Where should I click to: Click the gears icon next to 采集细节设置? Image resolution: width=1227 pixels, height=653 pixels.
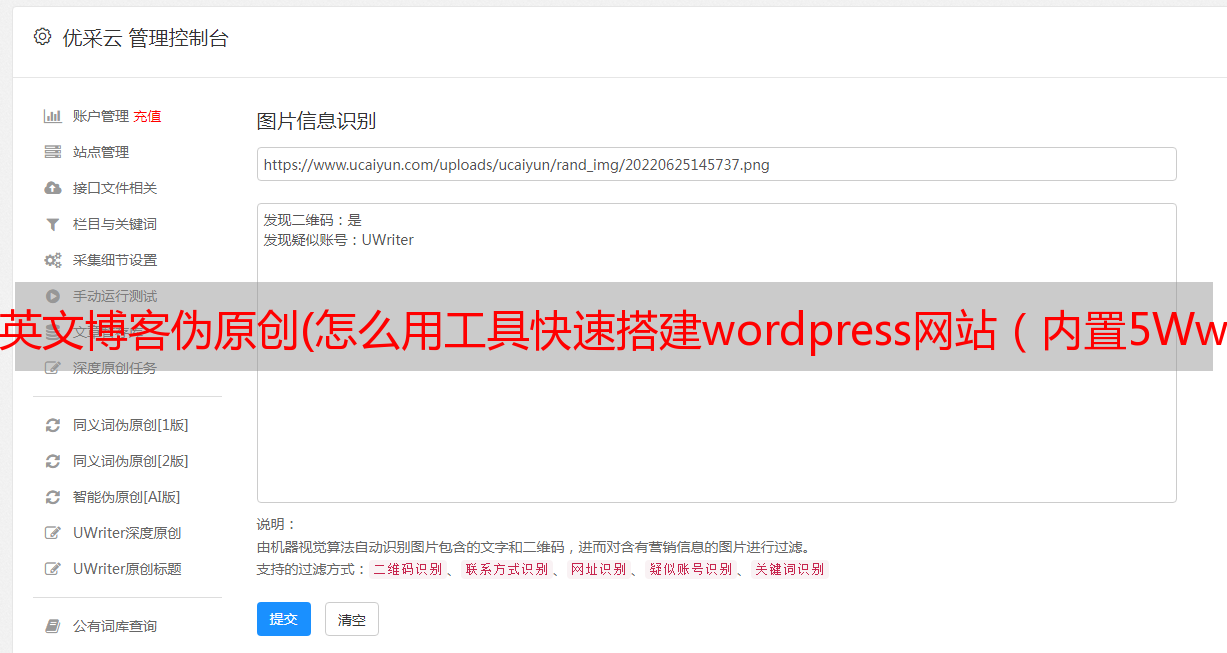click(x=53, y=260)
